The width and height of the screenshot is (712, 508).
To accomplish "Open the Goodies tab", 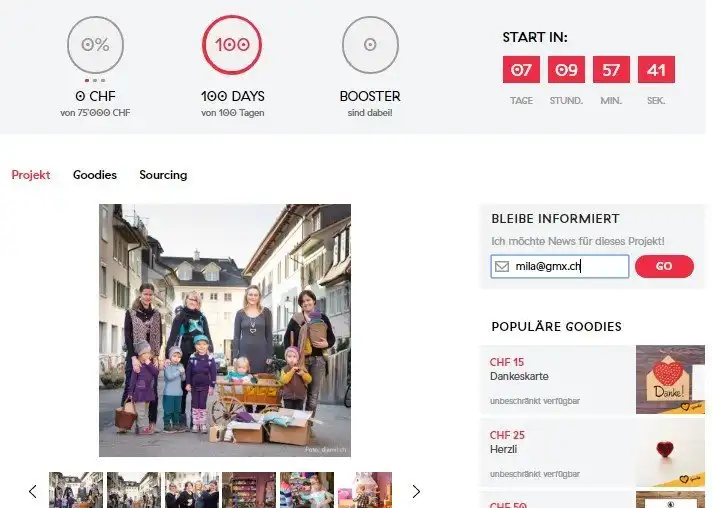I will pos(95,175).
